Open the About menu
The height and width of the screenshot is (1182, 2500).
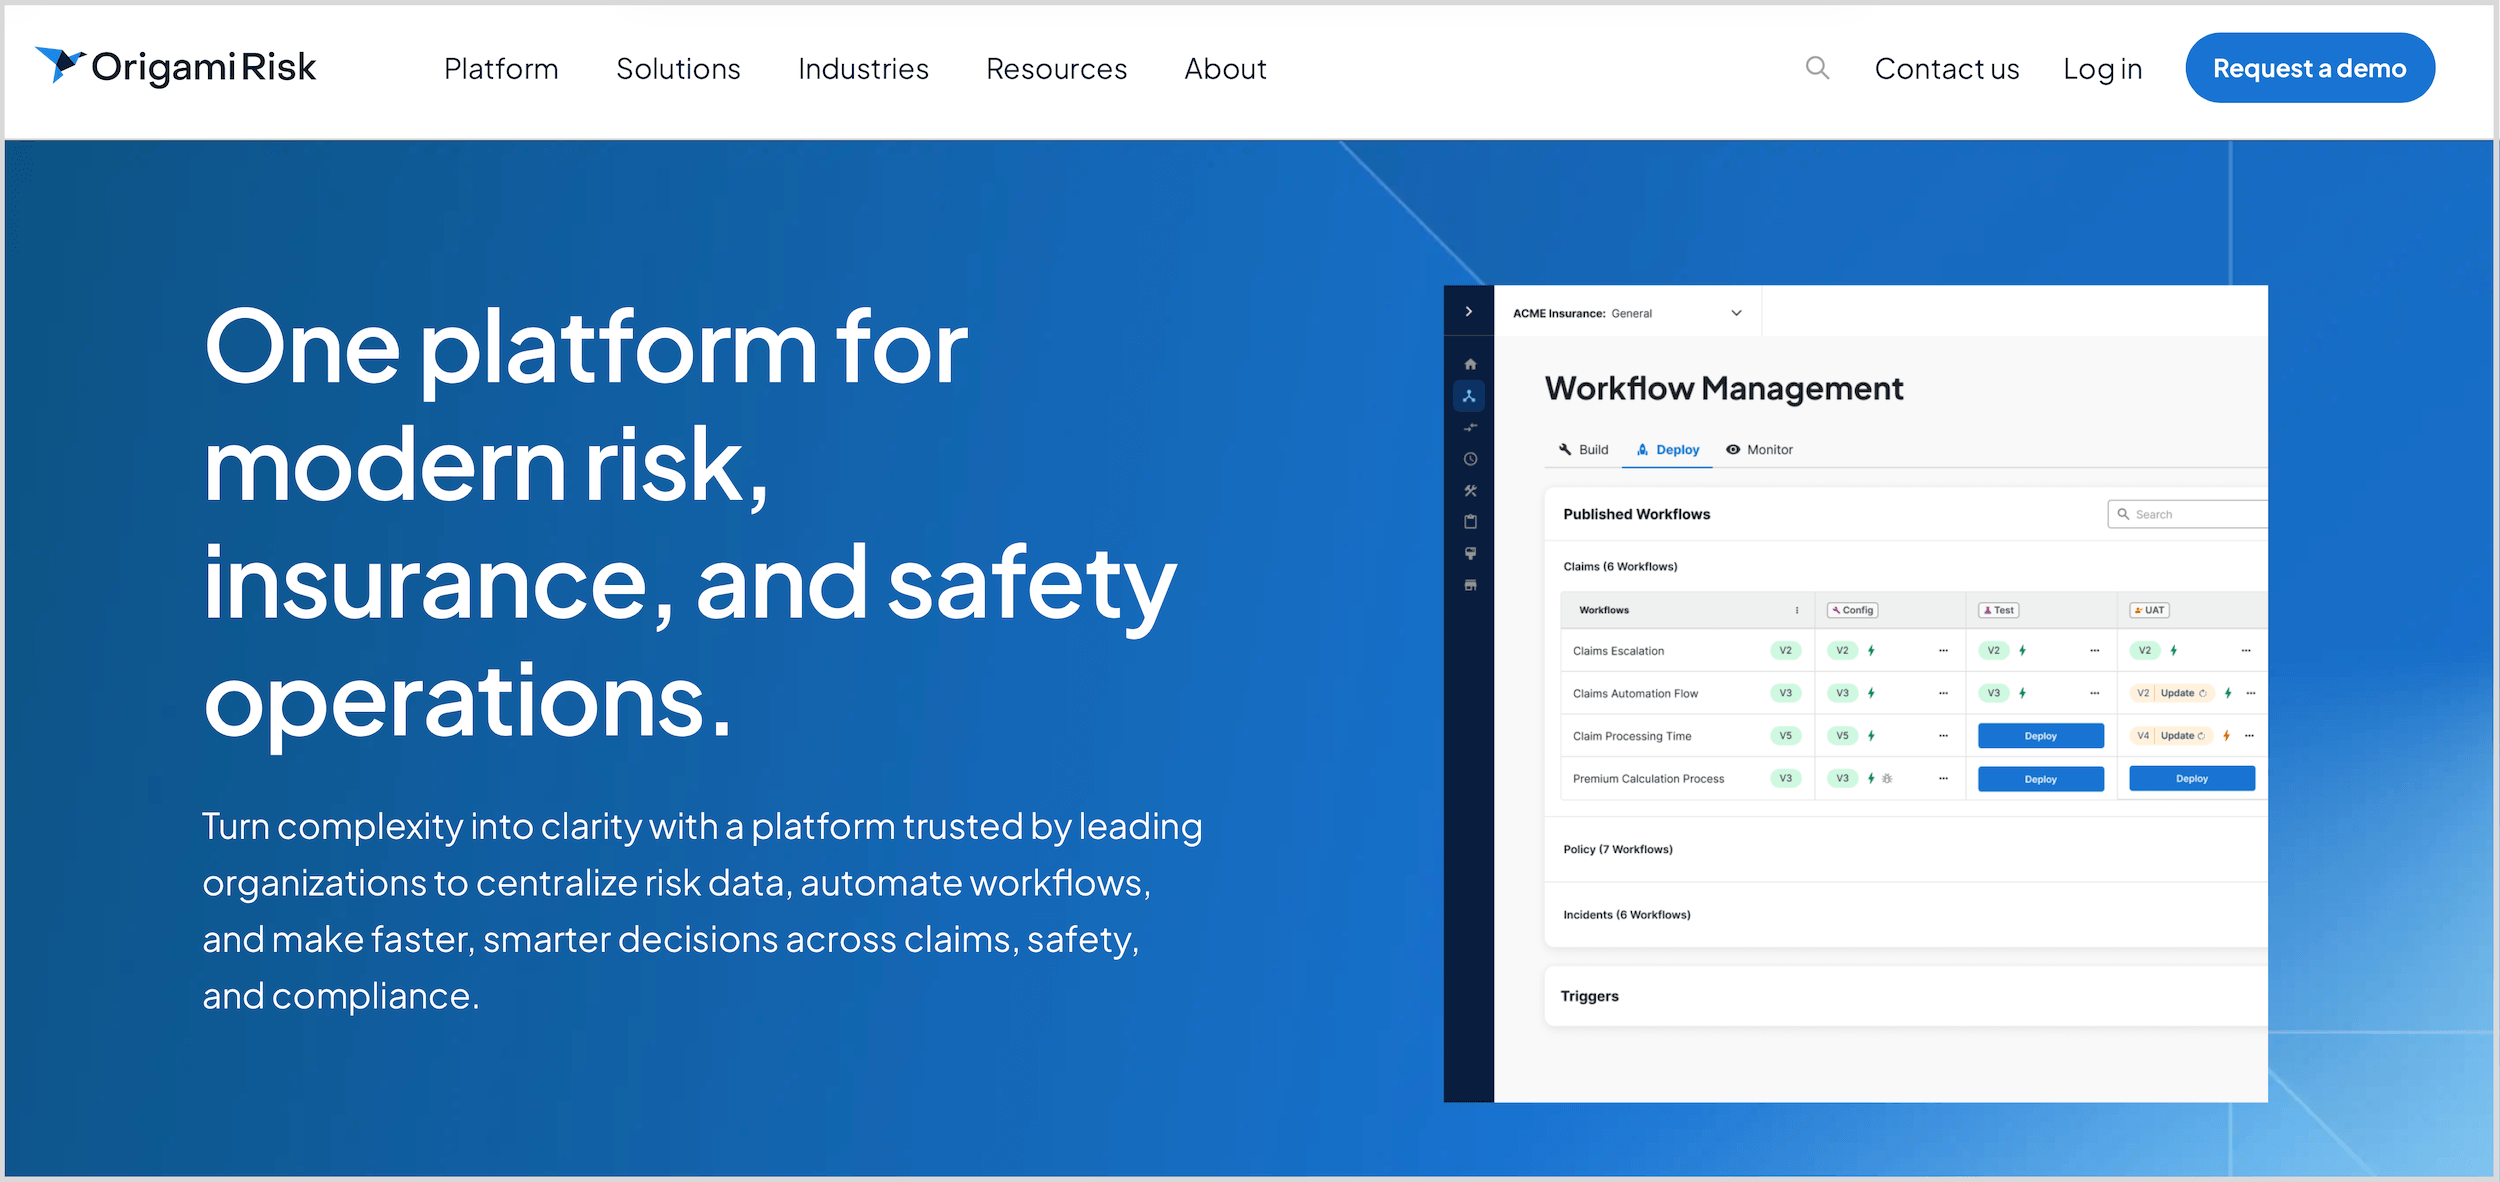(x=1225, y=69)
